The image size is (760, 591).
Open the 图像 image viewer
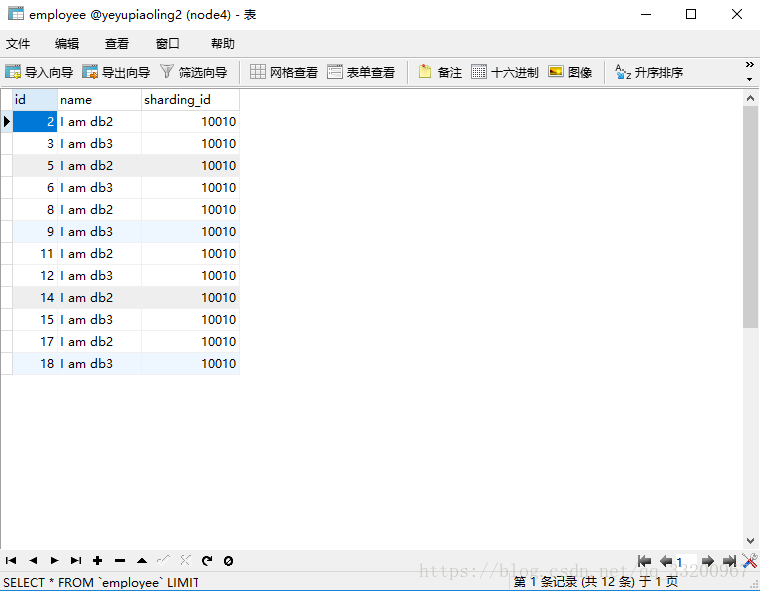(x=570, y=72)
